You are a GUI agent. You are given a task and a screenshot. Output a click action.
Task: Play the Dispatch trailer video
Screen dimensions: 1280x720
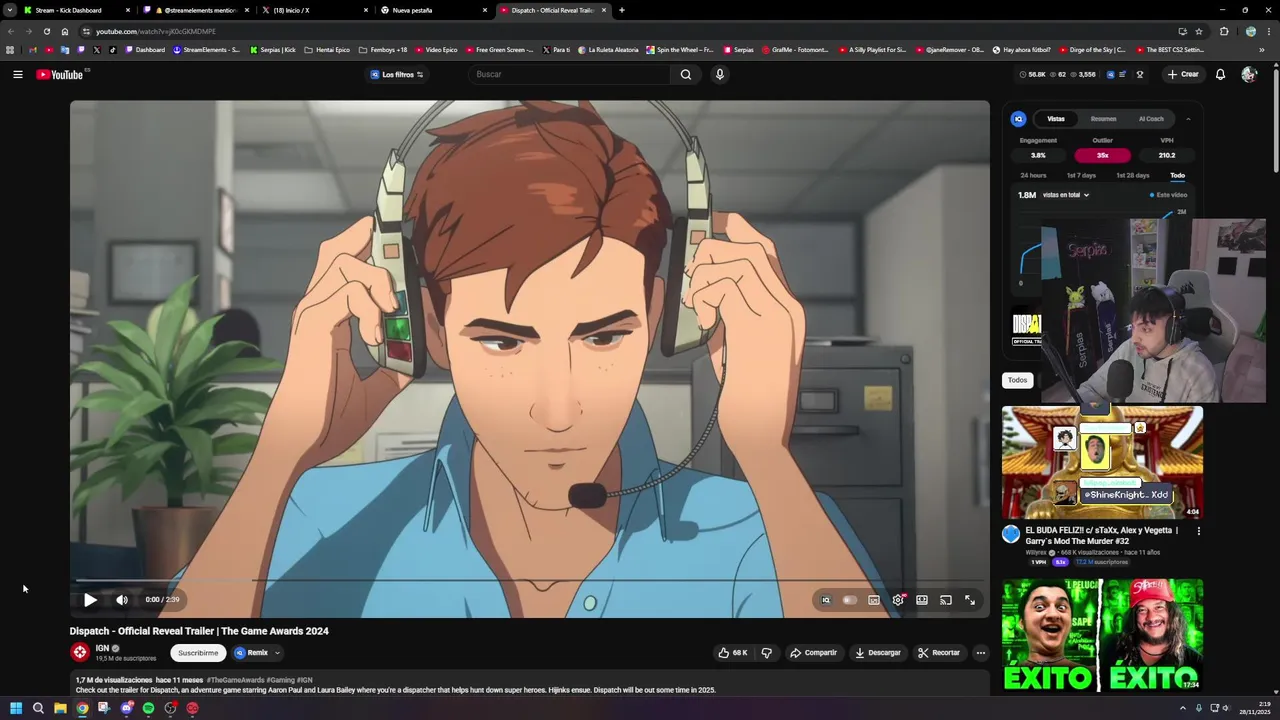pyautogui.click(x=90, y=600)
